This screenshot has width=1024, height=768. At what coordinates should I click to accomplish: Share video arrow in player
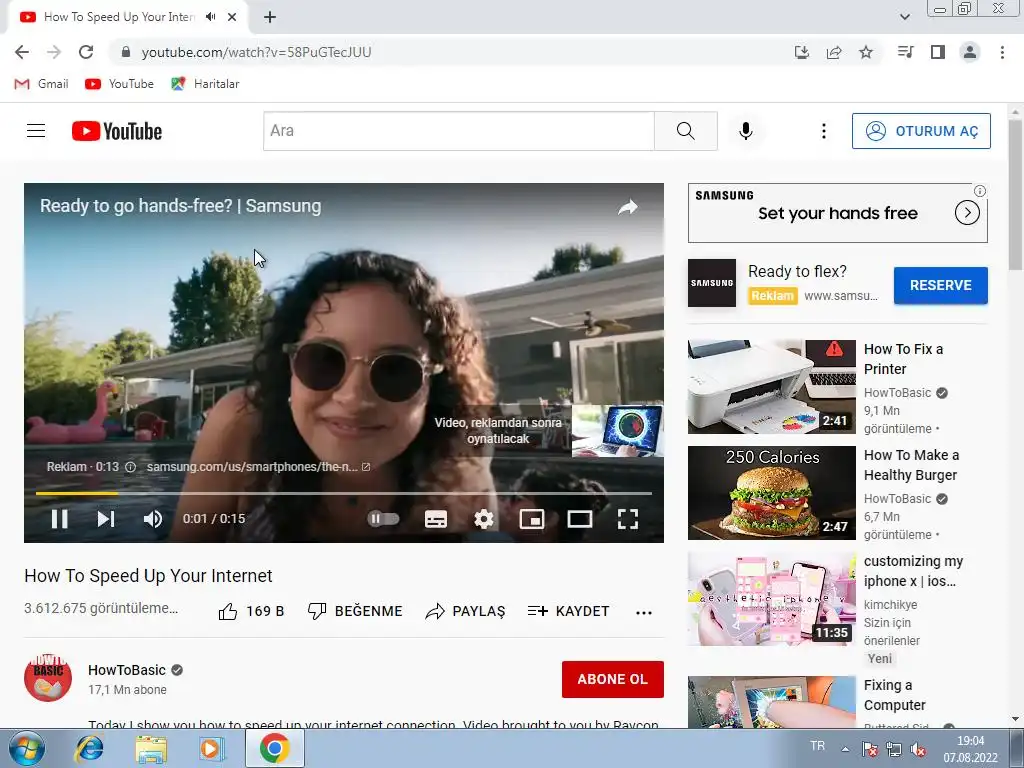[x=628, y=207]
